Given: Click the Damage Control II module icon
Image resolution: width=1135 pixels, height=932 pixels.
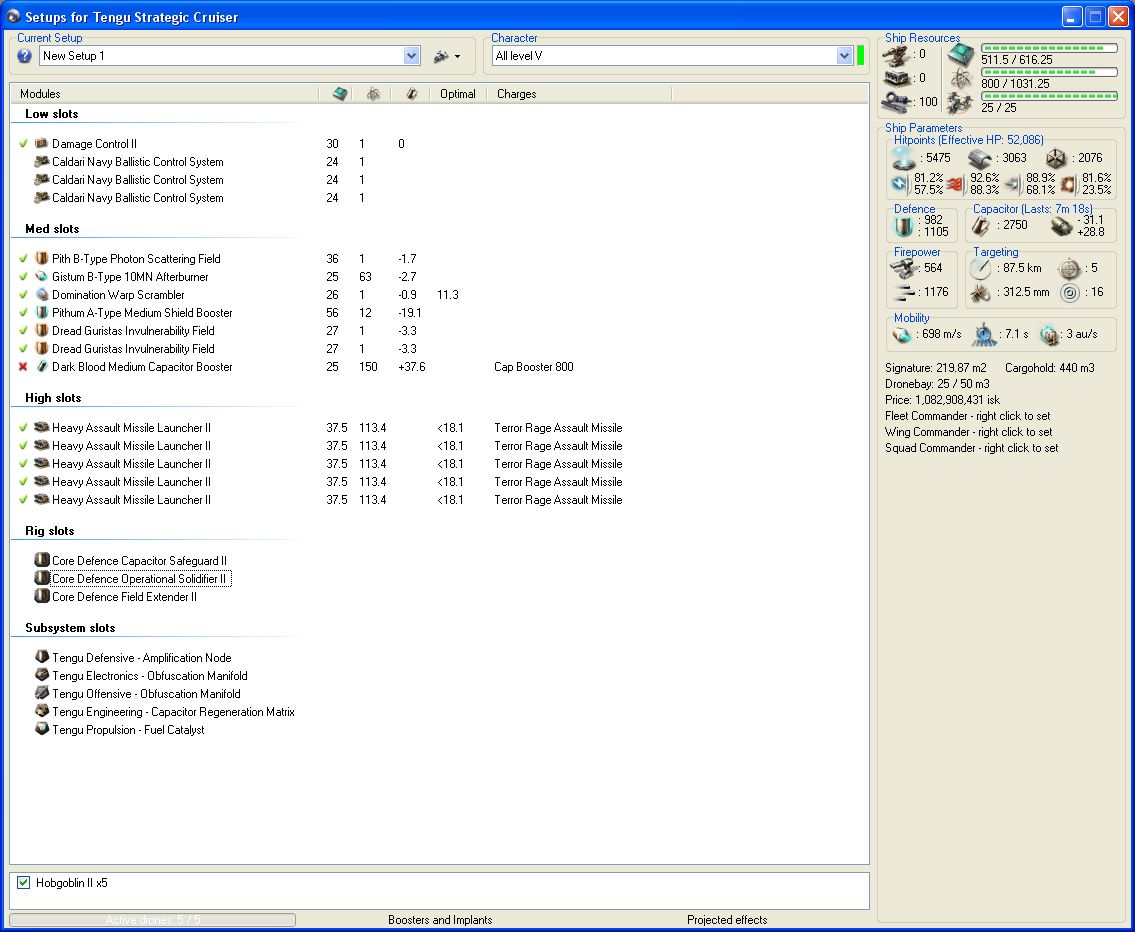Looking at the screenshot, I should pos(42,143).
